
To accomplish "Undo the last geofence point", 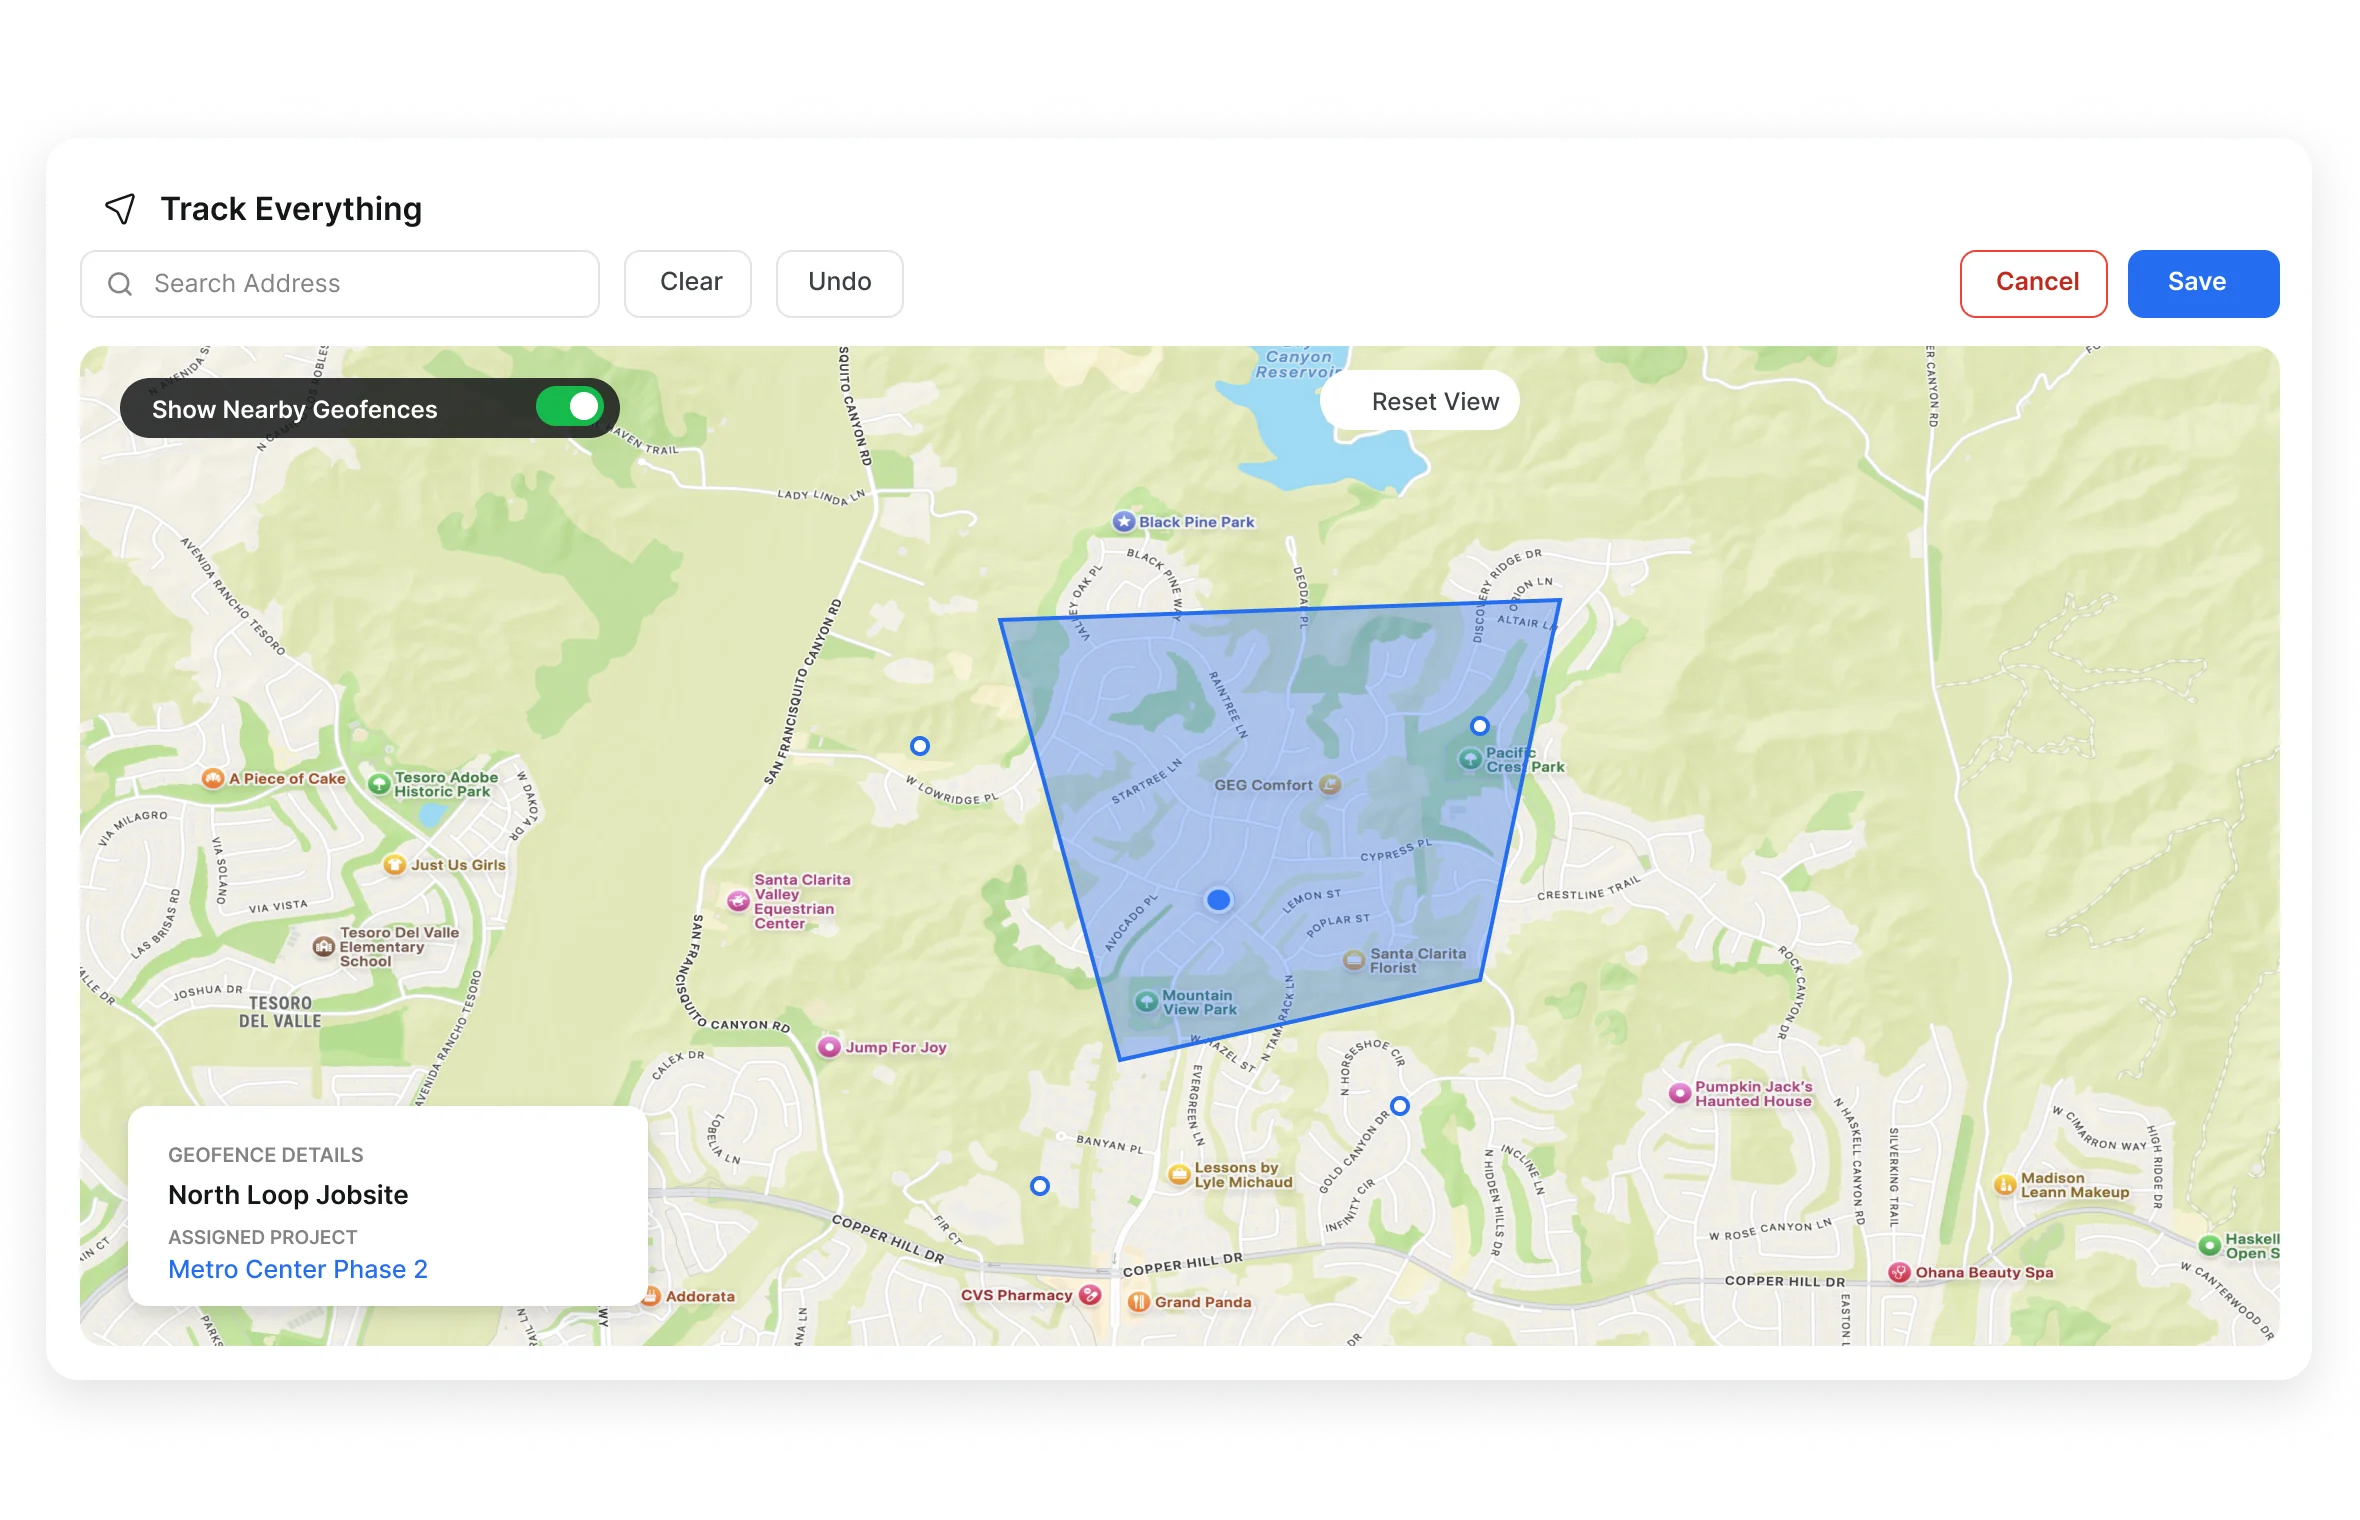I will tap(840, 284).
